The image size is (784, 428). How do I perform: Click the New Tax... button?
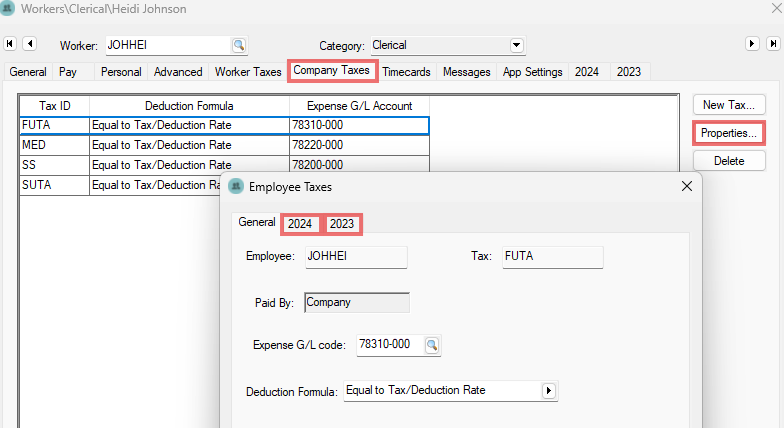point(729,105)
